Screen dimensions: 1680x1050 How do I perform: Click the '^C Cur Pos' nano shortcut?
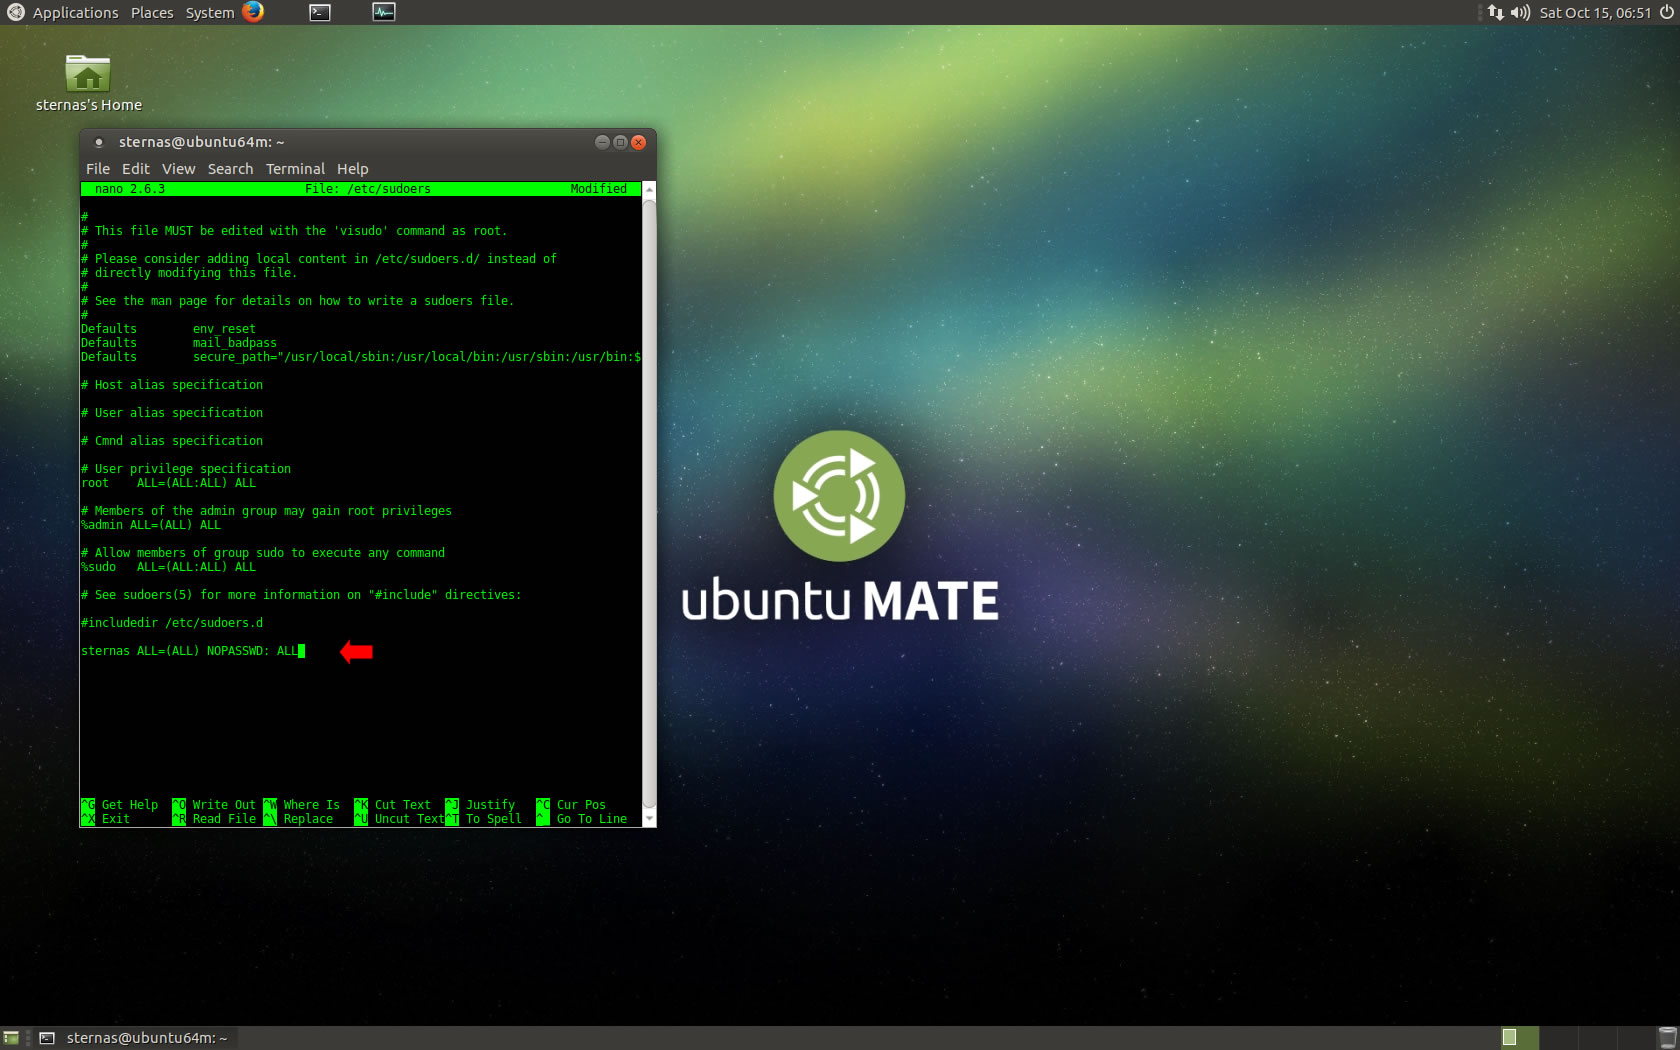point(571,805)
